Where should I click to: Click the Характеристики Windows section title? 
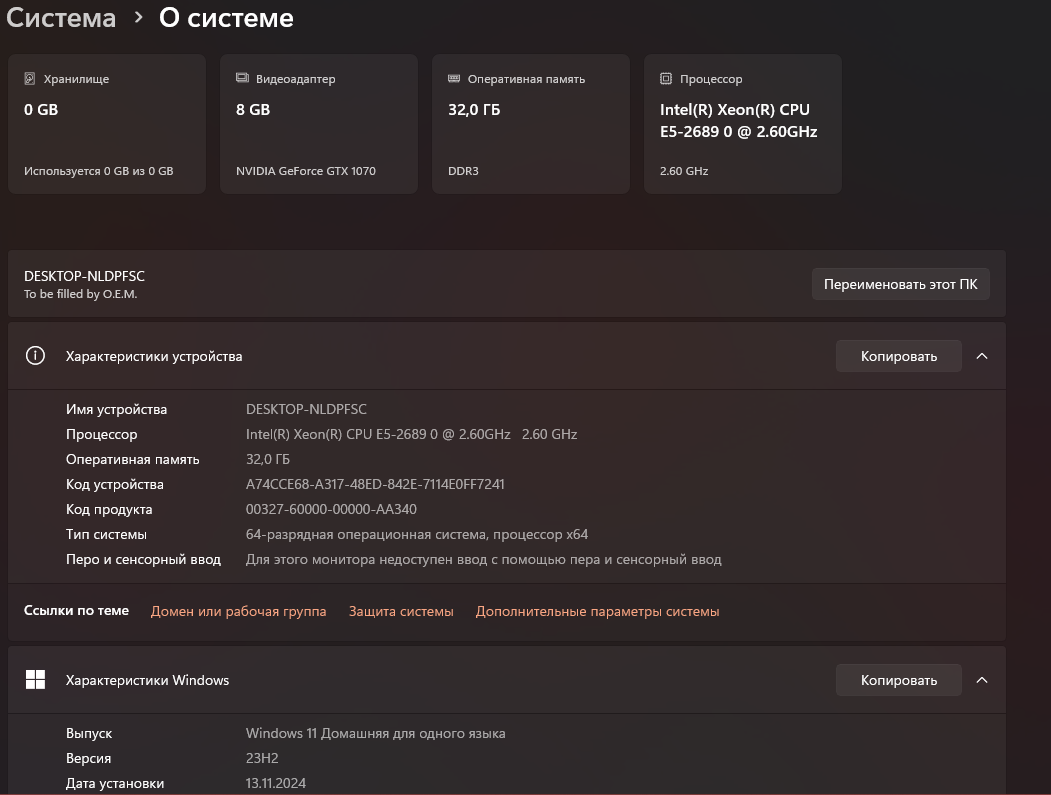(147, 680)
